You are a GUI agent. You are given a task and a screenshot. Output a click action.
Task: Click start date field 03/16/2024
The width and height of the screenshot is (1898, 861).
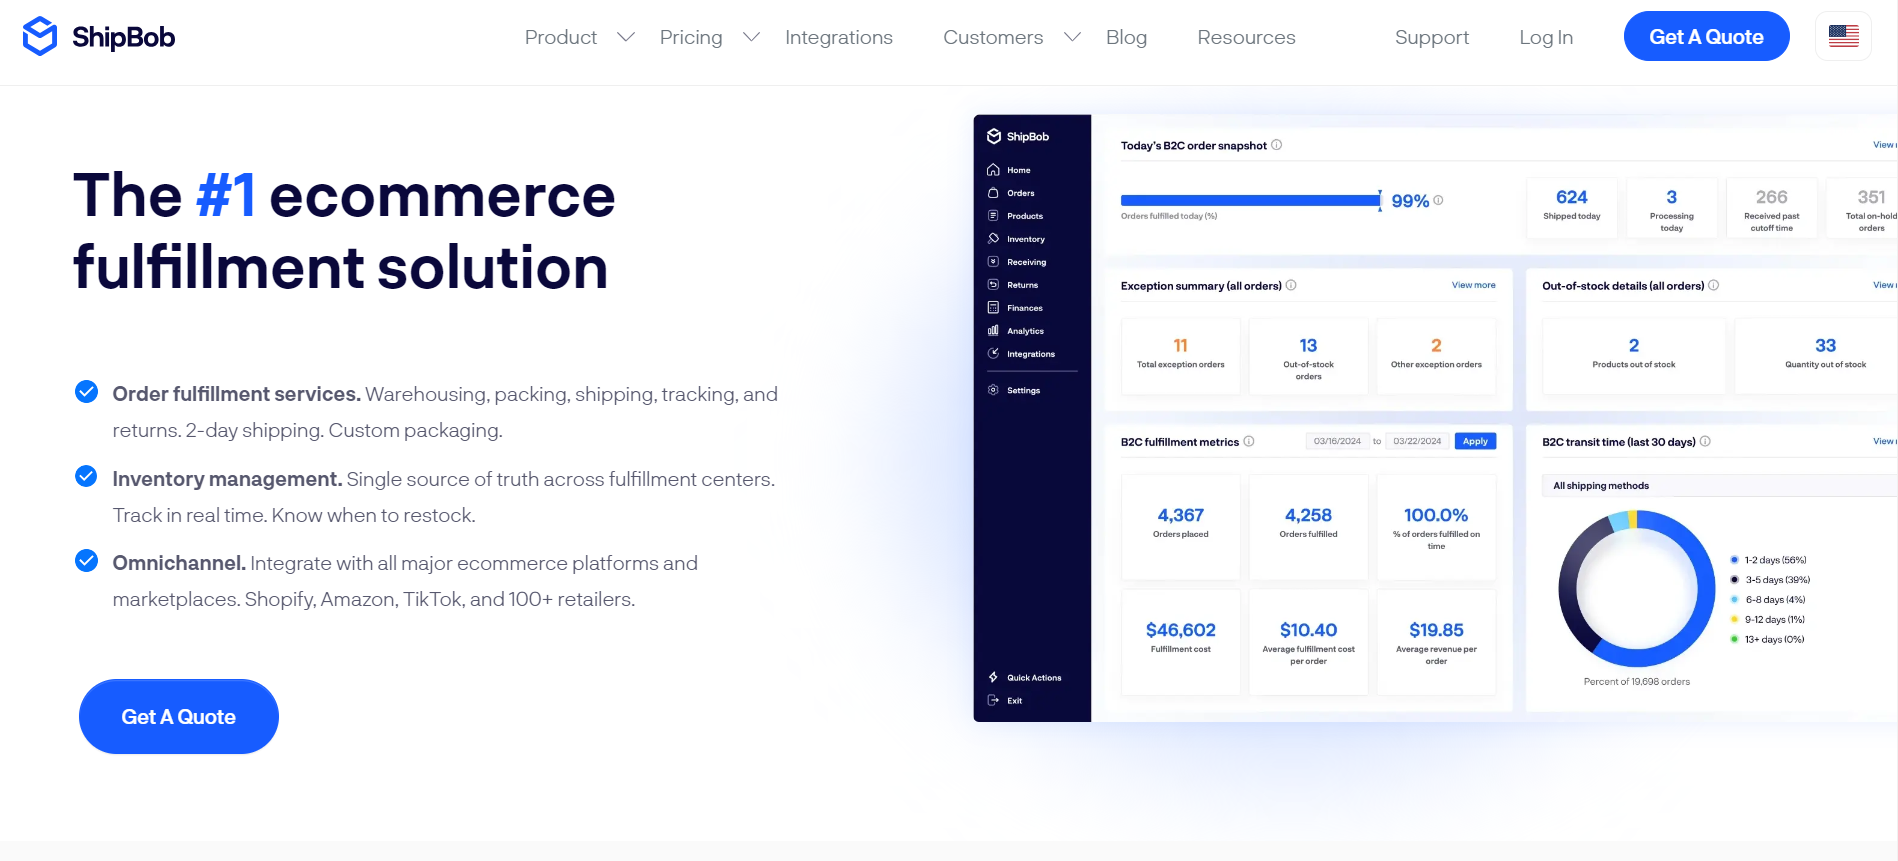(1337, 441)
